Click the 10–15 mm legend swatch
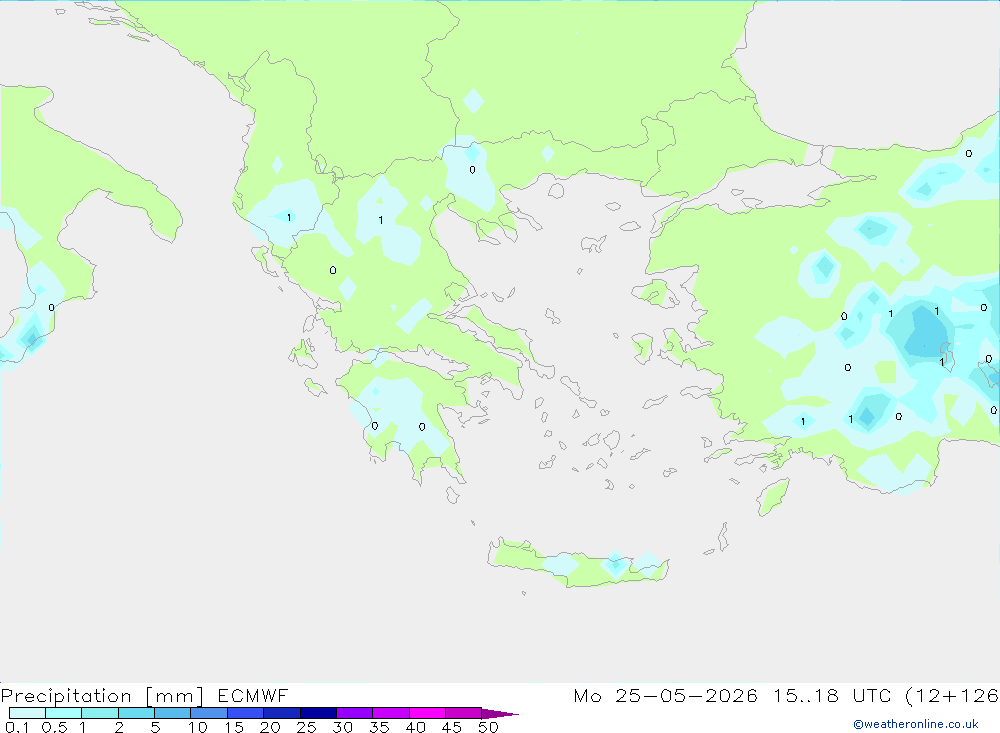Screen dimensions: 1000x733 coord(209,713)
